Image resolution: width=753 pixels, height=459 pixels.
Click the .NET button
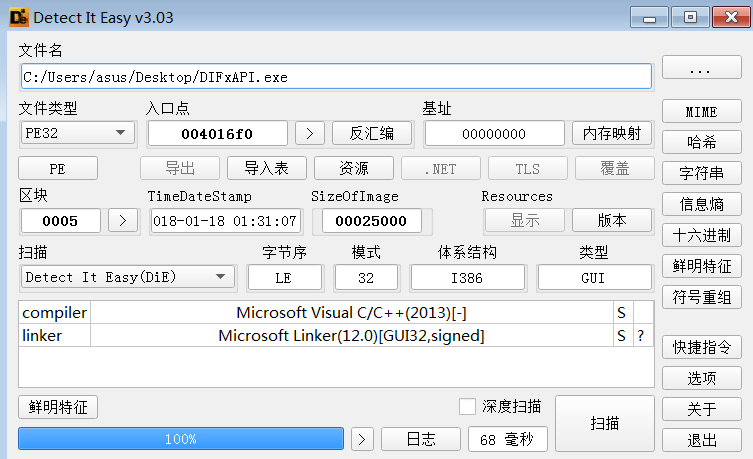coord(441,169)
